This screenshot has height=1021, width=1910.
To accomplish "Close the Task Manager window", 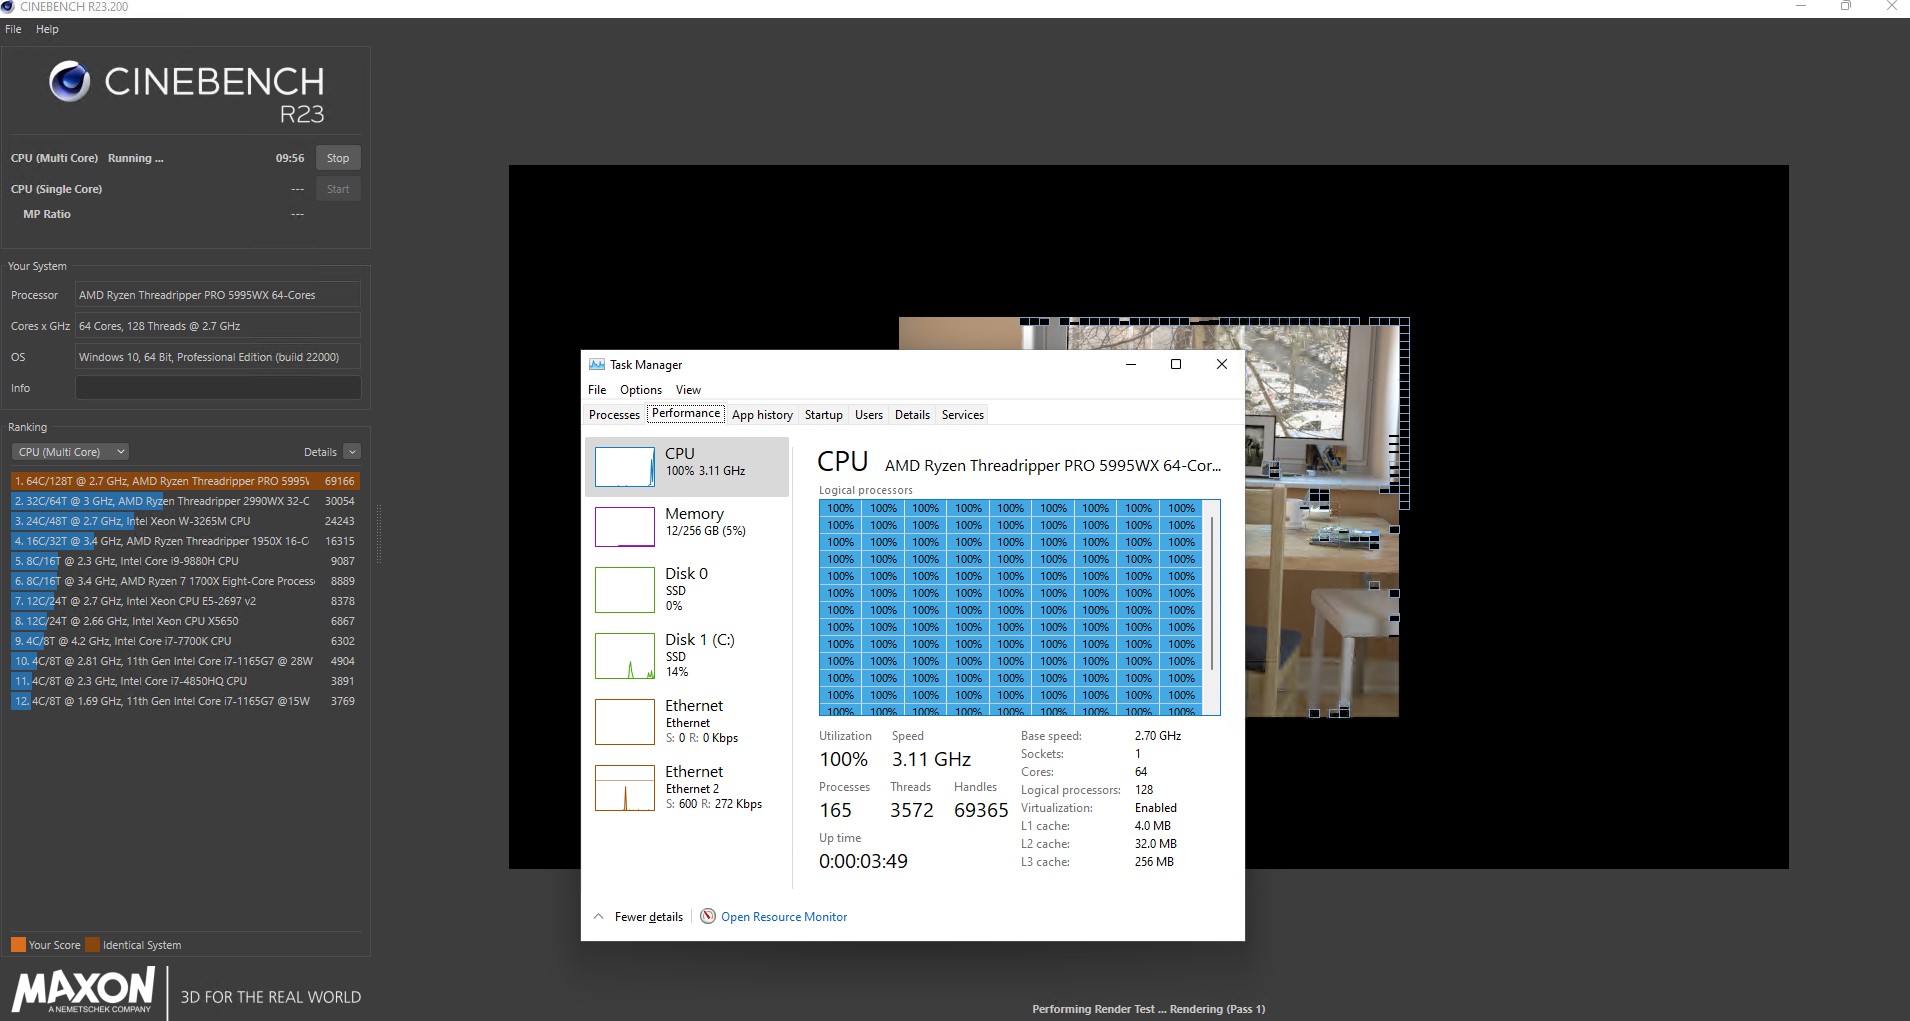I will 1221,364.
